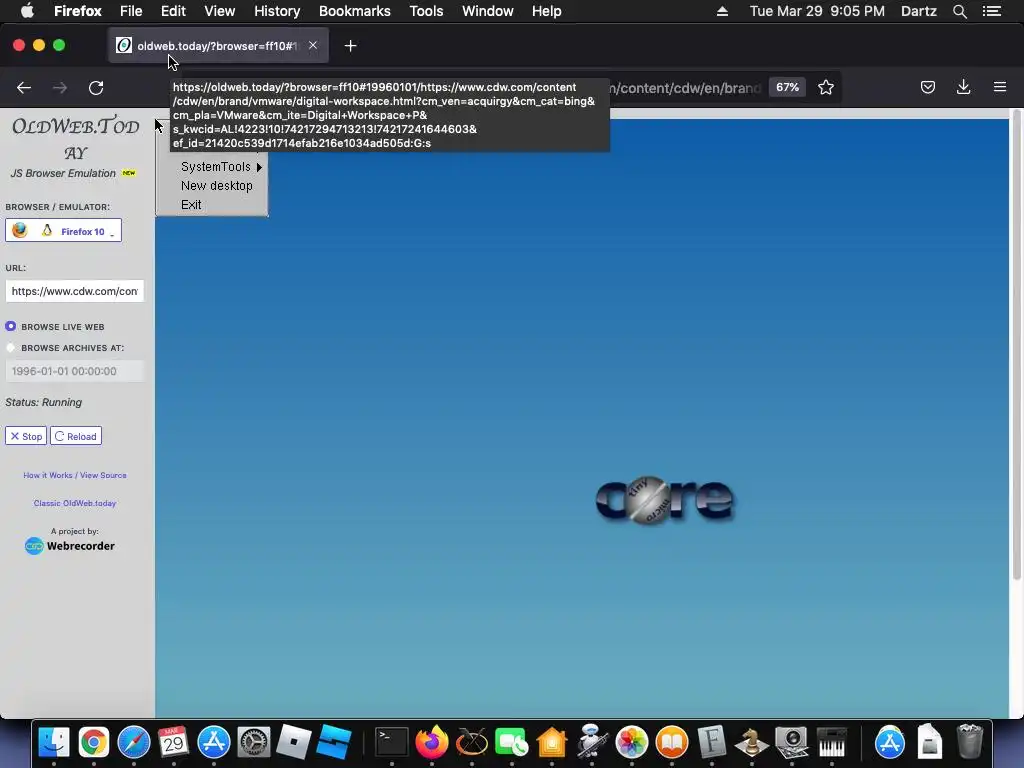Open the Firefox hamburger application menu

pyautogui.click(x=1000, y=87)
